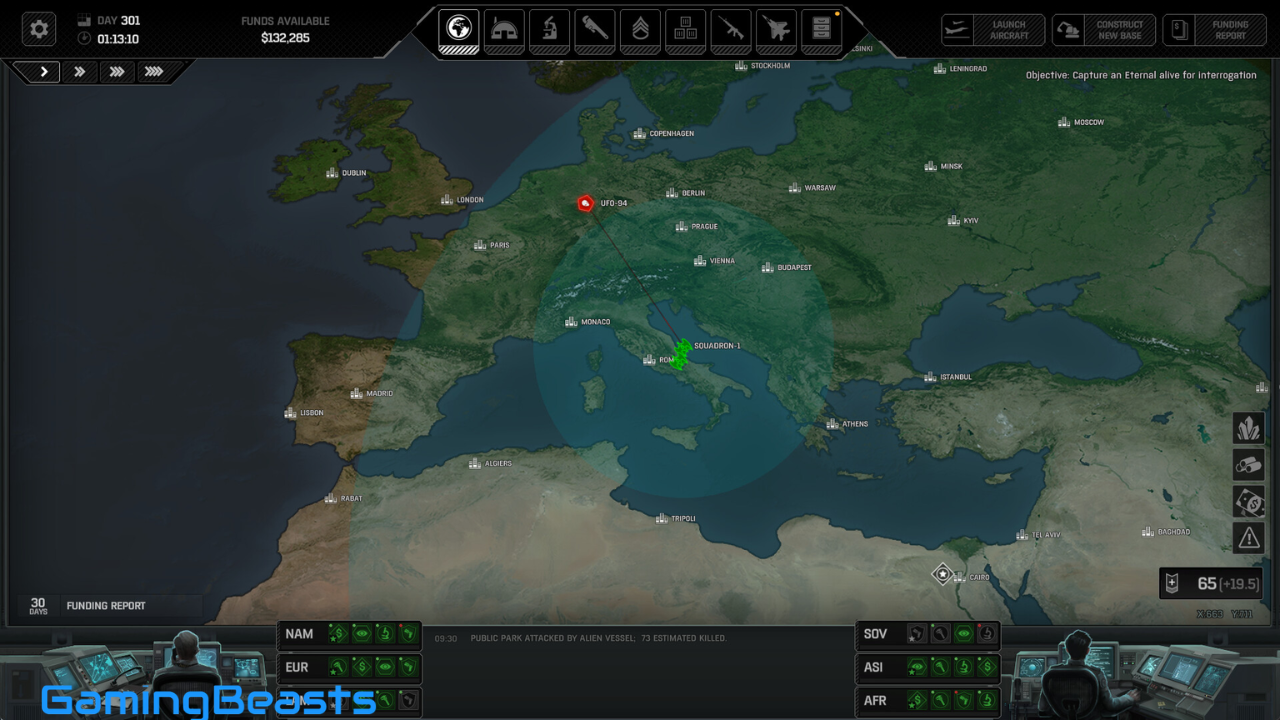Click the Moscow city marker
The width and height of the screenshot is (1280, 720).
1081,122
